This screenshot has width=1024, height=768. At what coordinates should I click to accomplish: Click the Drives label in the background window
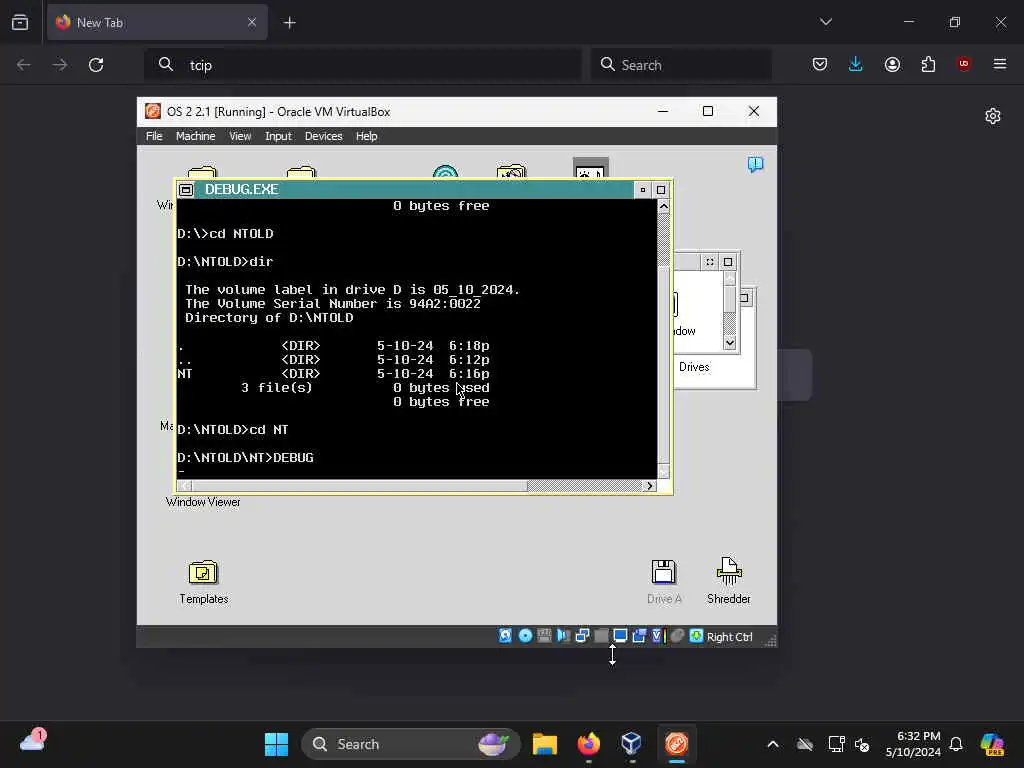[694, 367]
